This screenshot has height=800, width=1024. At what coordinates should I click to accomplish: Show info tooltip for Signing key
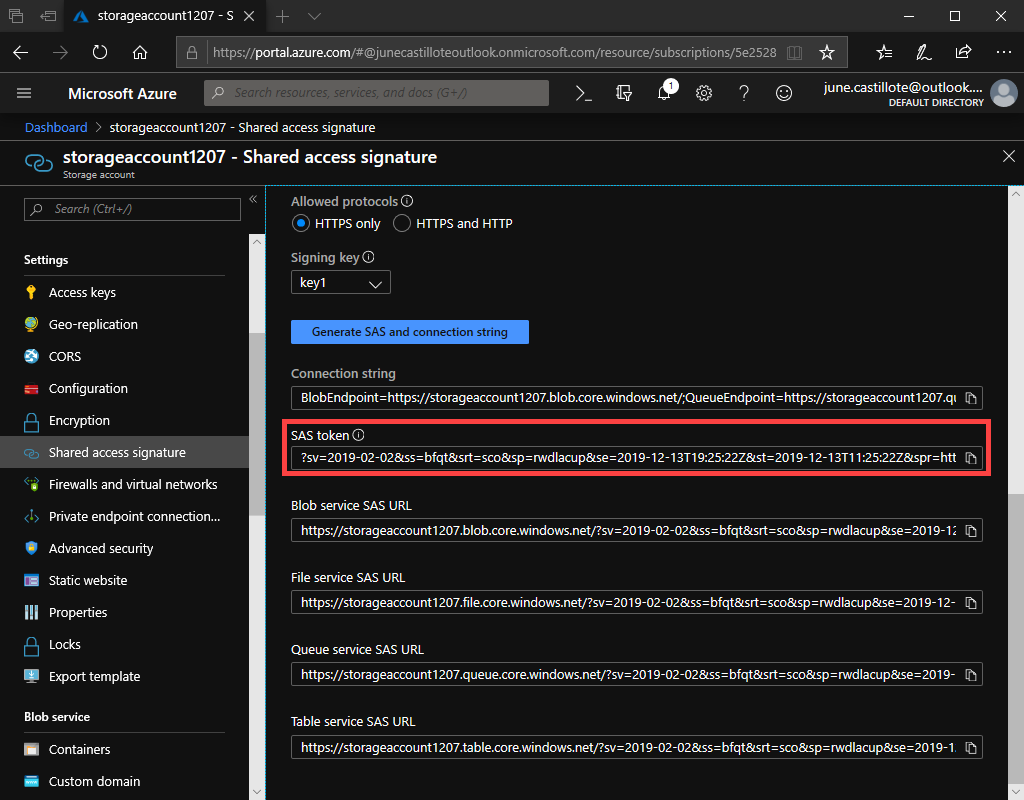tap(368, 257)
